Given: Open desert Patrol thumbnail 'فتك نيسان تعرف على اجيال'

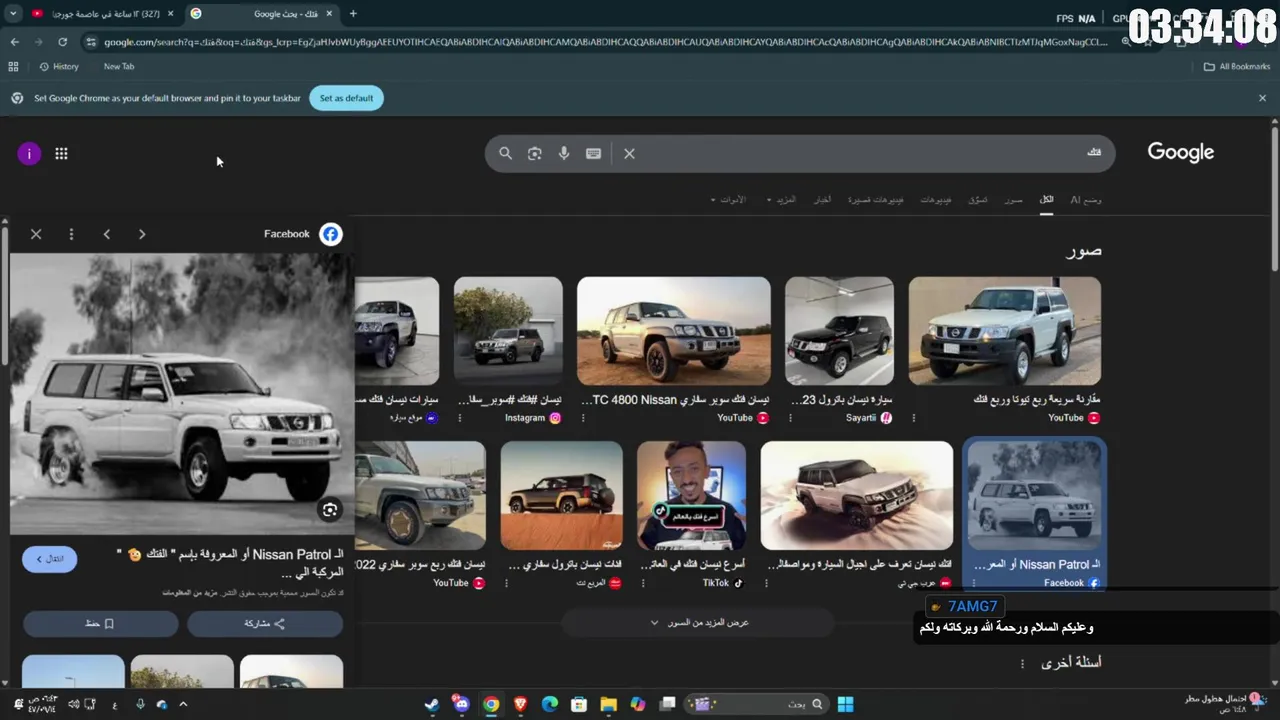Looking at the screenshot, I should click(x=857, y=496).
